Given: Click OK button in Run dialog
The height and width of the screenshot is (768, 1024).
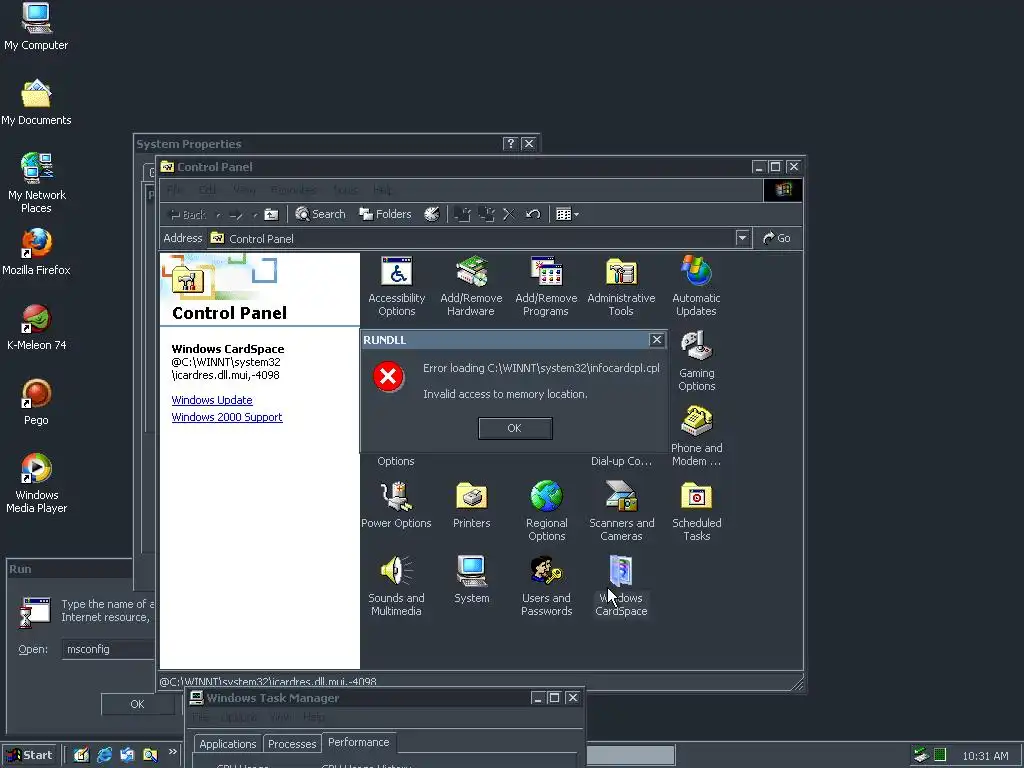Looking at the screenshot, I should tap(137, 704).
